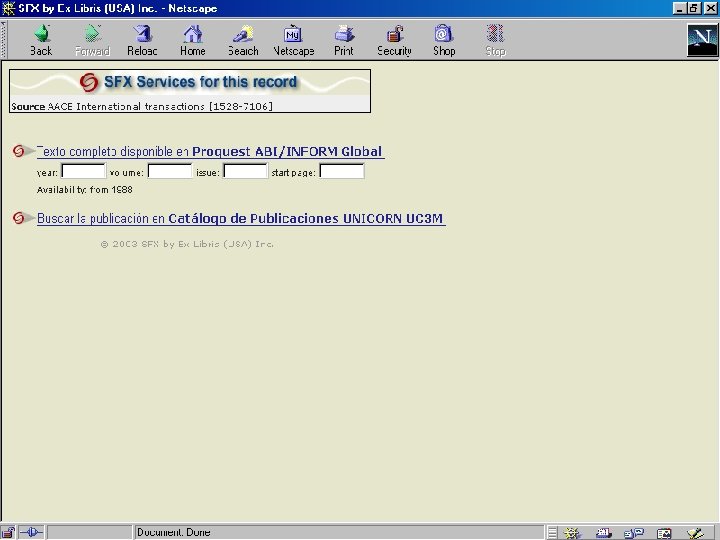Open the Security information button

point(394,40)
